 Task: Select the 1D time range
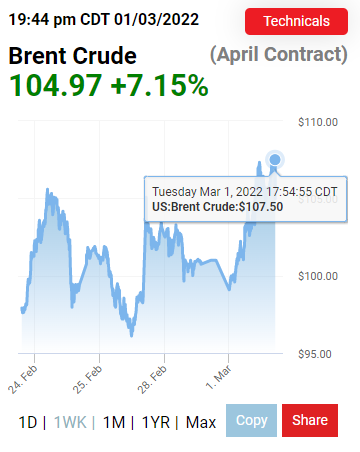pyautogui.click(x=28, y=422)
